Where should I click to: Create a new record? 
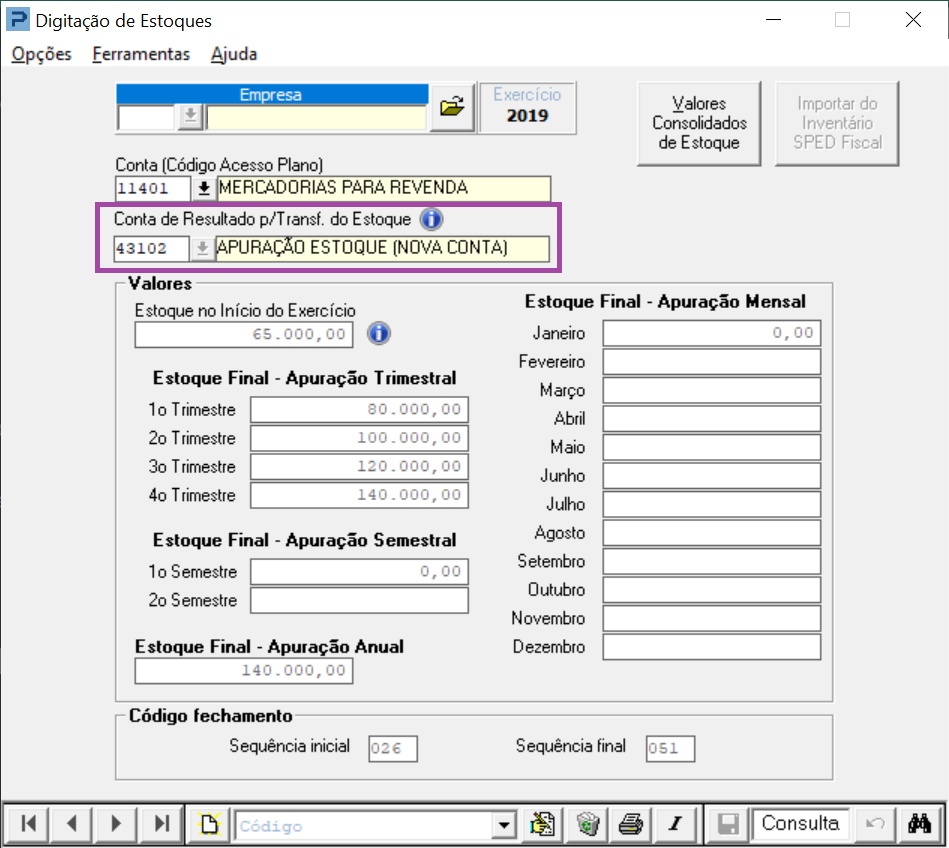coord(209,824)
